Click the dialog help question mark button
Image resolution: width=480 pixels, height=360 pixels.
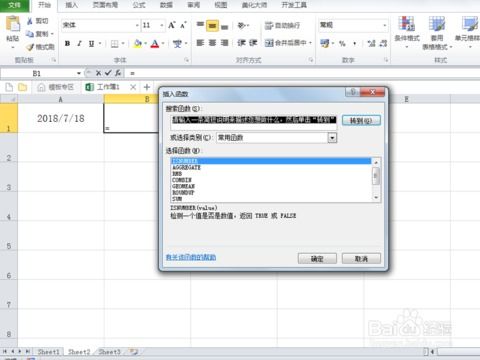(x=353, y=91)
